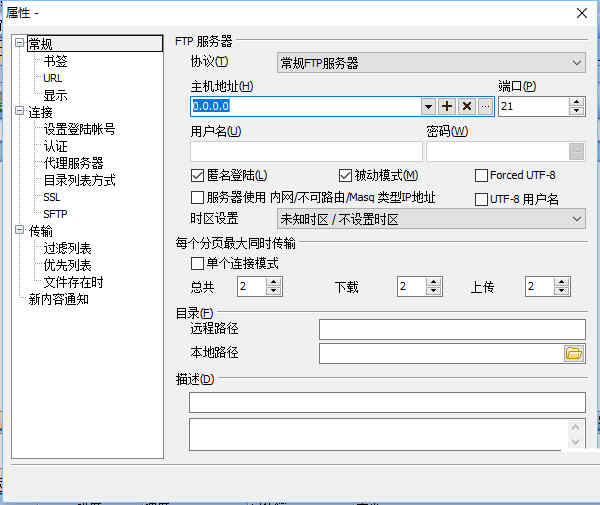Increase 上传 upload count
This screenshot has width=600, height=505.
click(561, 282)
